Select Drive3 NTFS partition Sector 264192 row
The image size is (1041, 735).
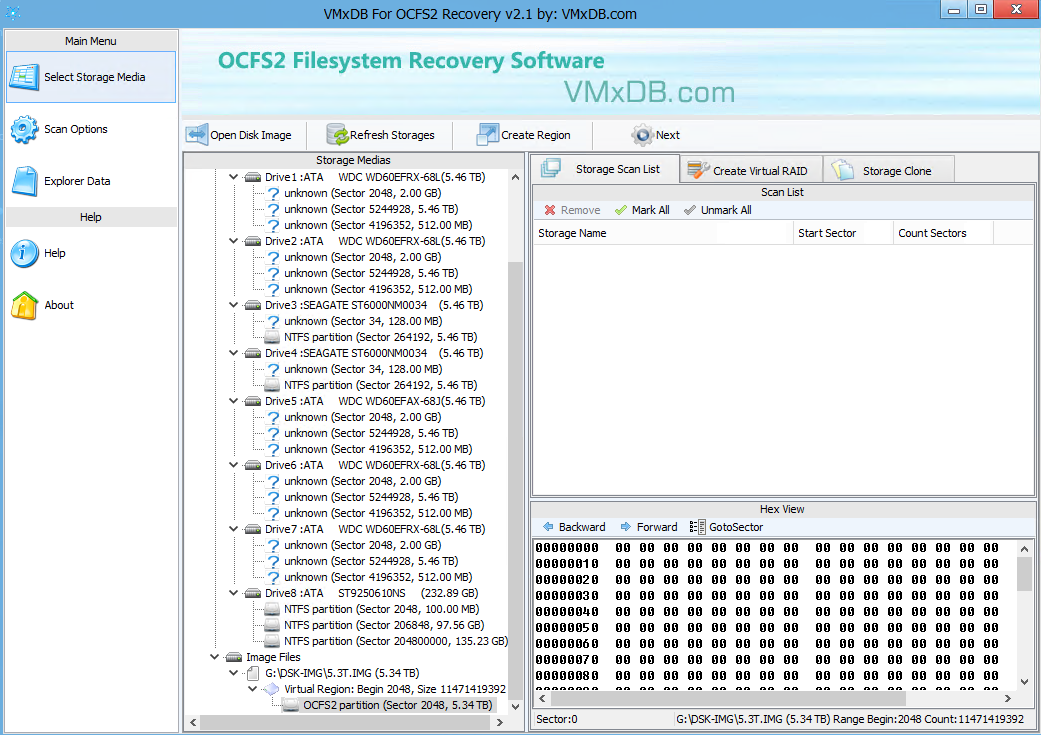click(380, 337)
